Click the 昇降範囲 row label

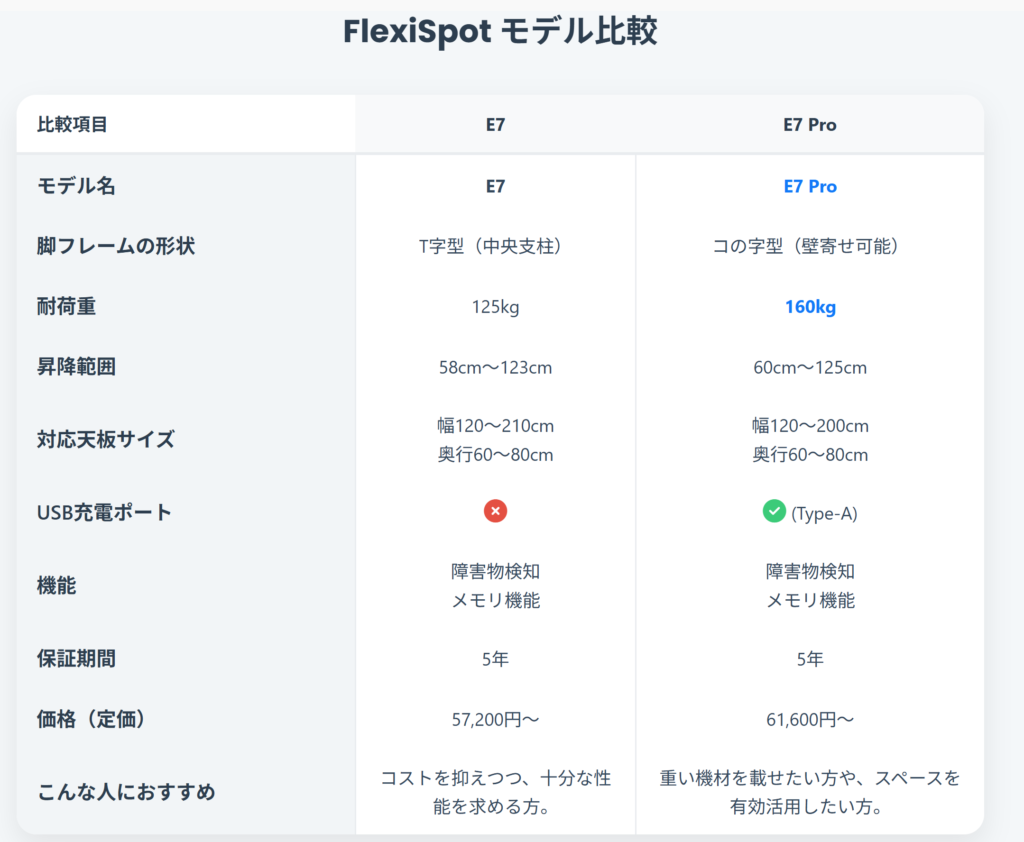tap(76, 367)
